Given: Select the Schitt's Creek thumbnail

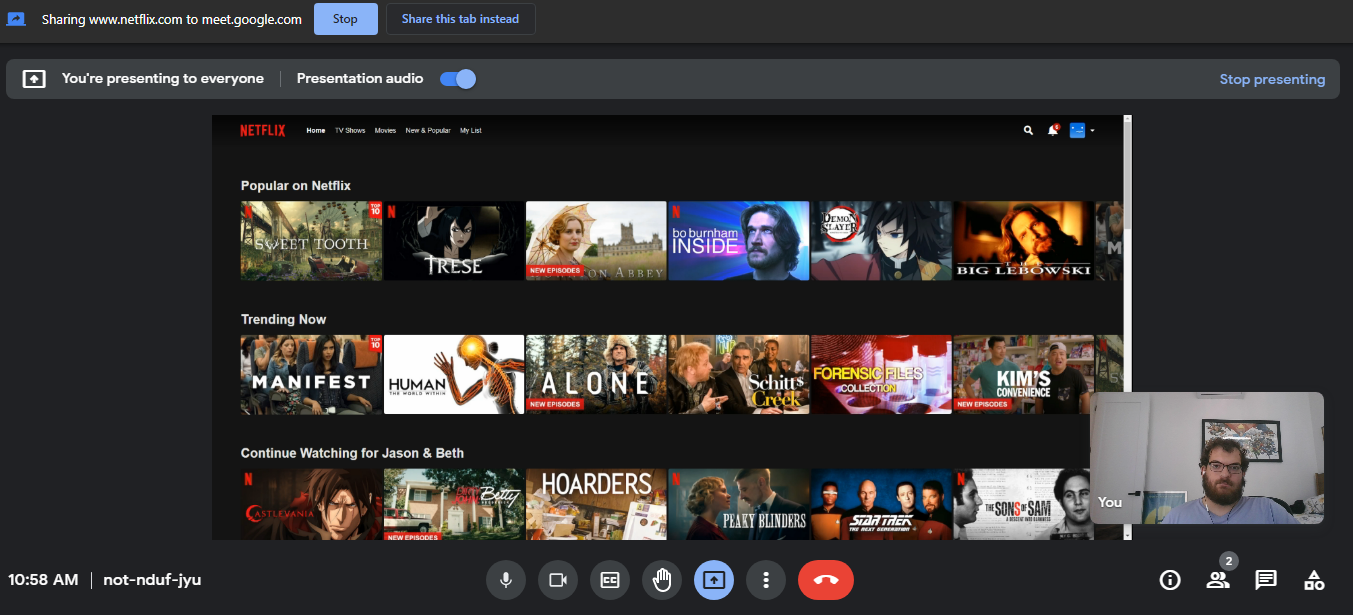Looking at the screenshot, I should pyautogui.click(x=739, y=375).
